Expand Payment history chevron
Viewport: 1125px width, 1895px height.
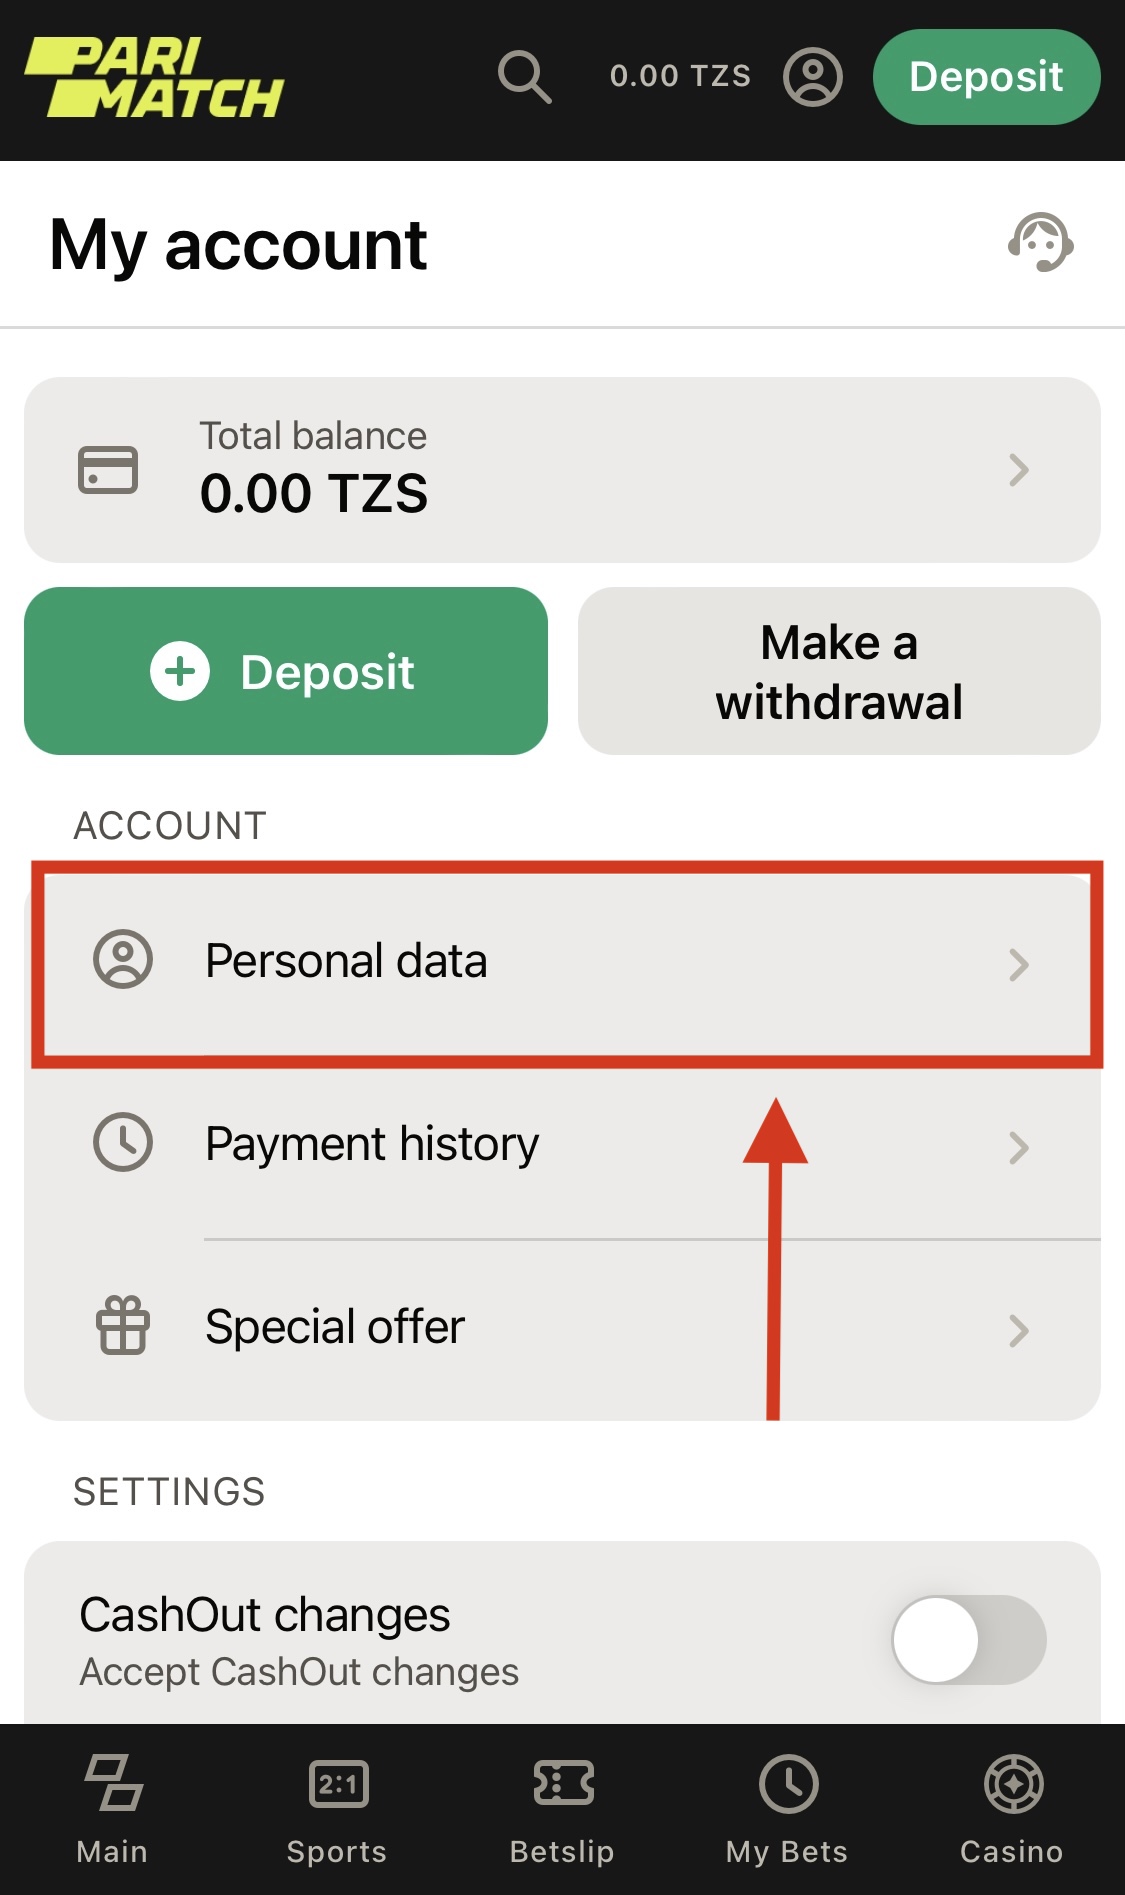[1019, 1148]
